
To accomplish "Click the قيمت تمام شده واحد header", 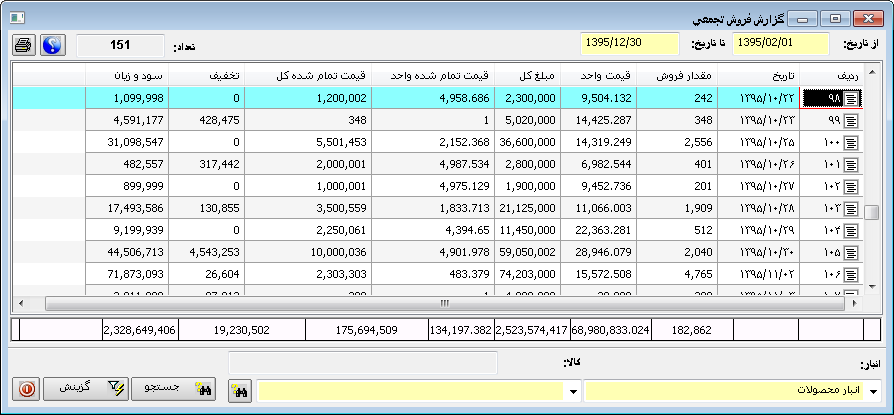I will click(x=433, y=76).
